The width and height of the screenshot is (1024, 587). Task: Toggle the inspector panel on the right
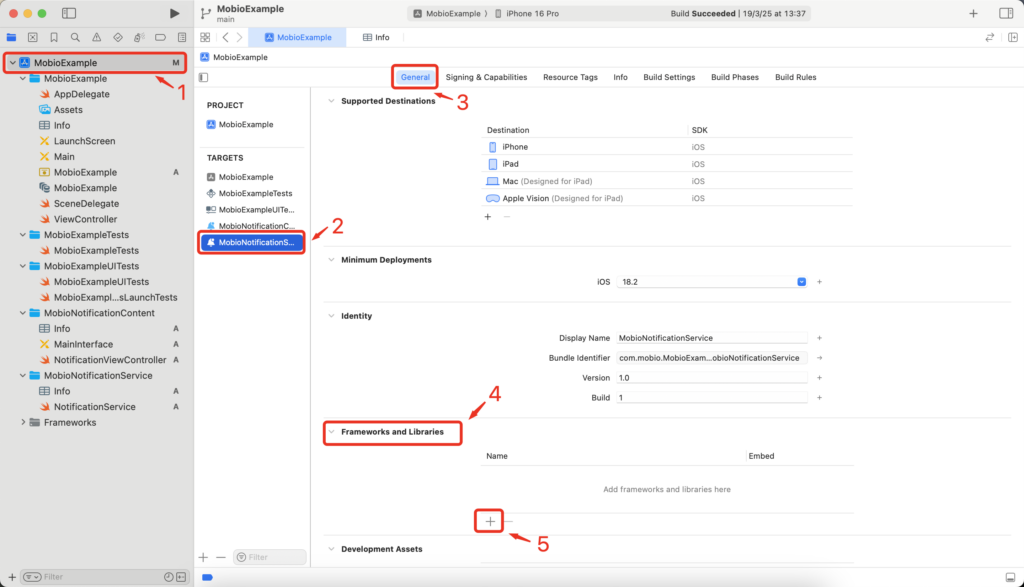[1005, 13]
